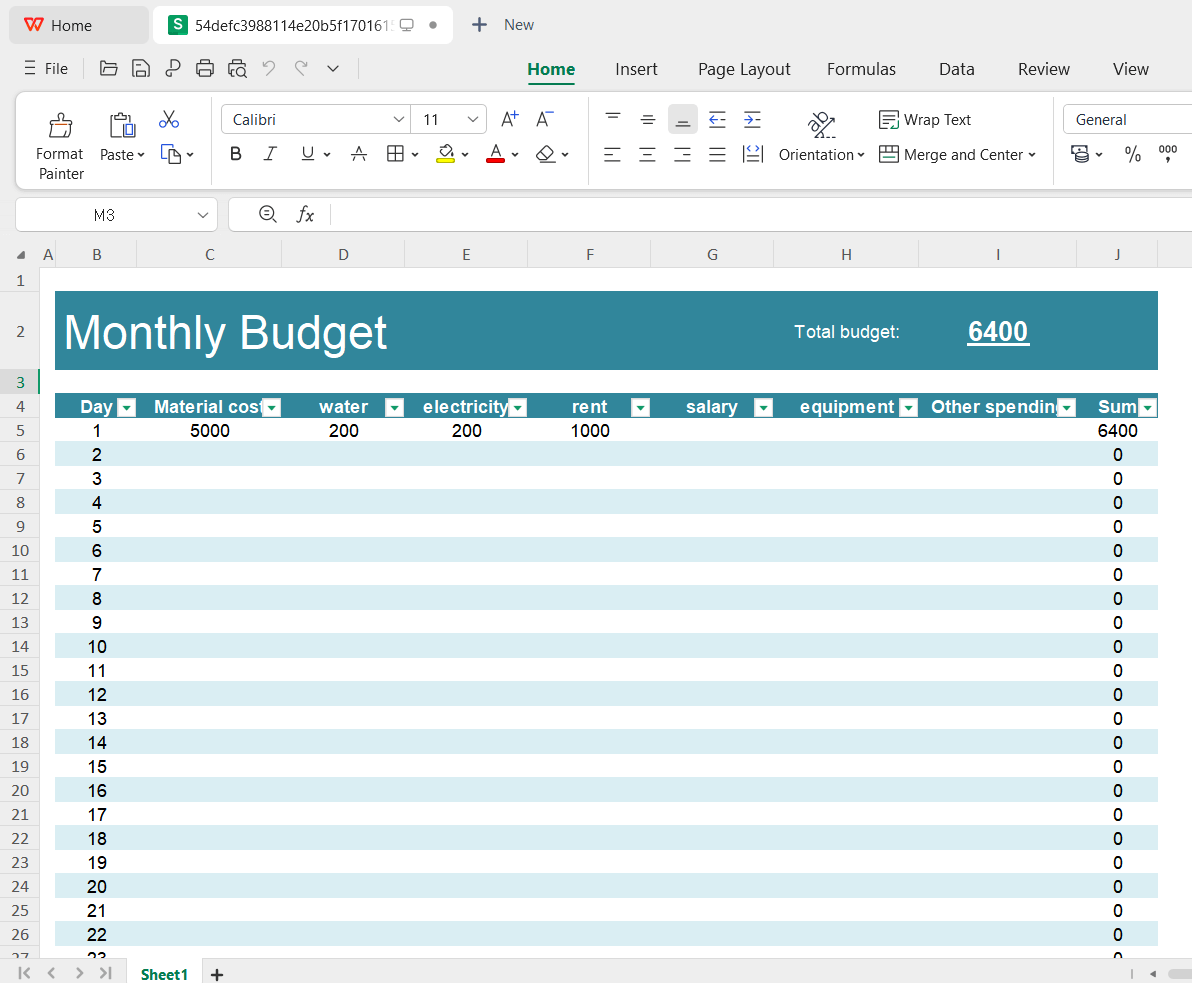
Task: Click the currency format icon
Action: (1079, 154)
